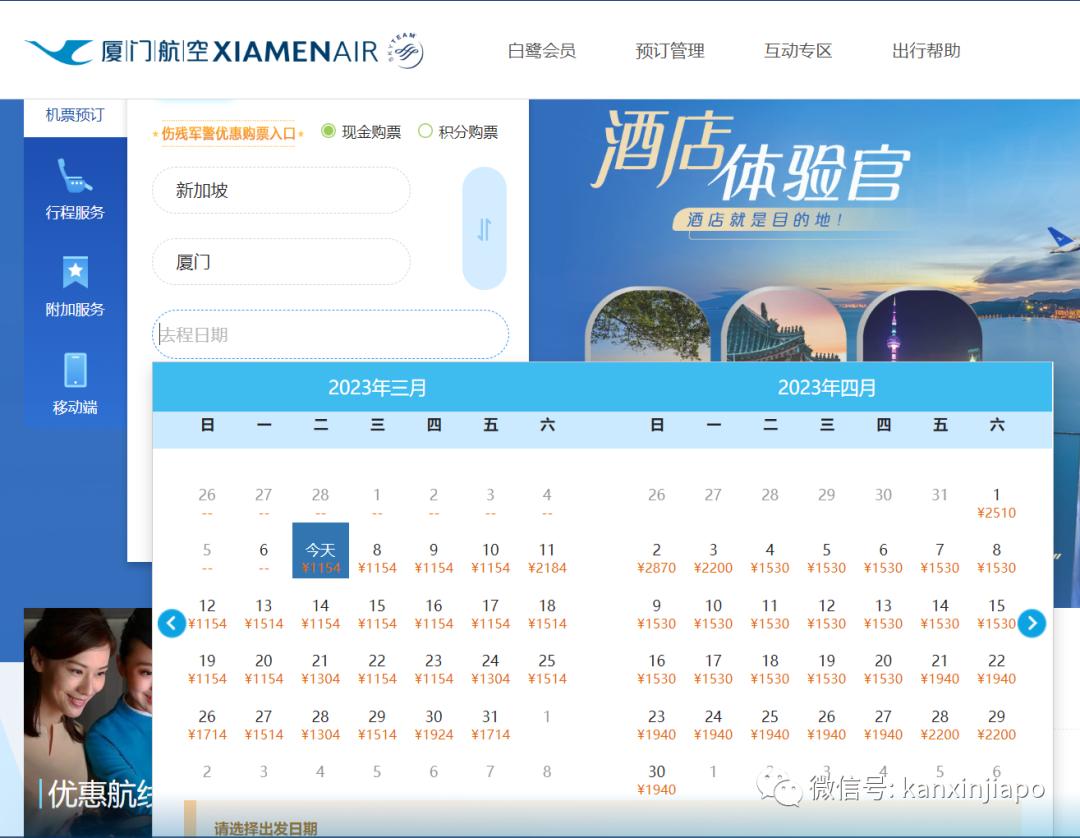Screen dimensions: 1080x838
Task: Open the 去程日期 date picker field
Action: coord(330,334)
